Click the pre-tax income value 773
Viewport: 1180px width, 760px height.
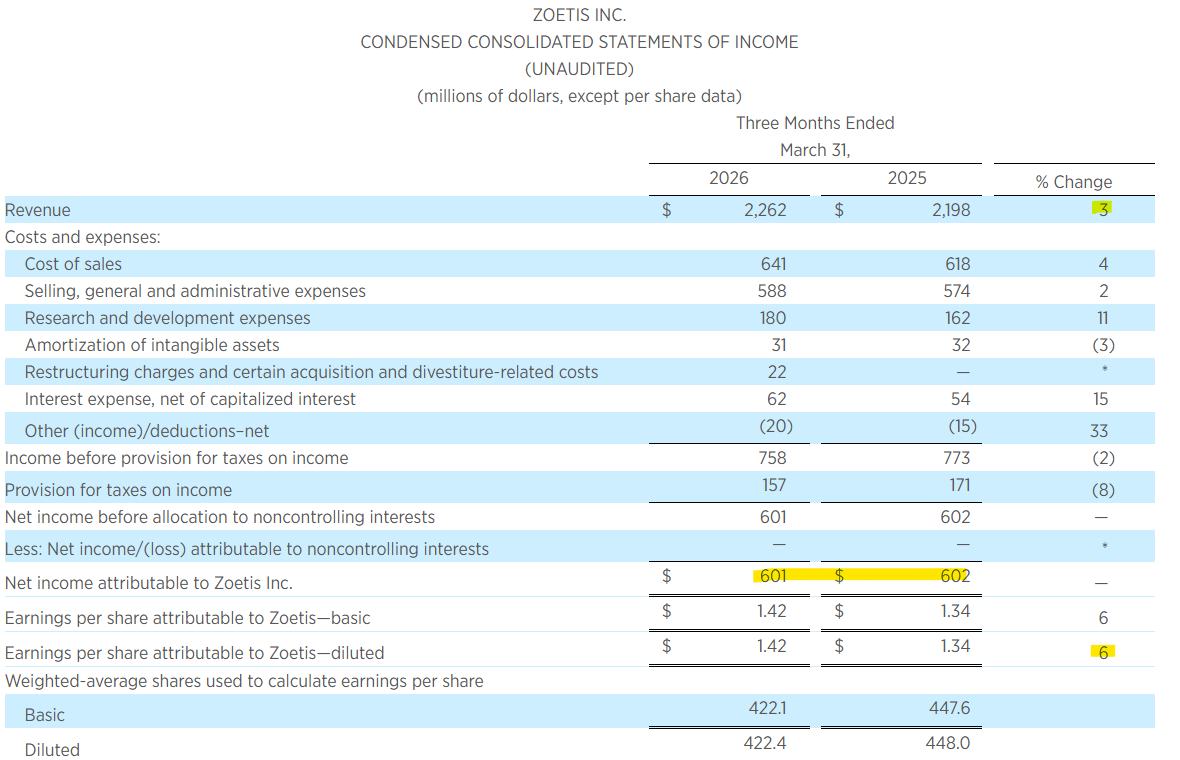956,458
